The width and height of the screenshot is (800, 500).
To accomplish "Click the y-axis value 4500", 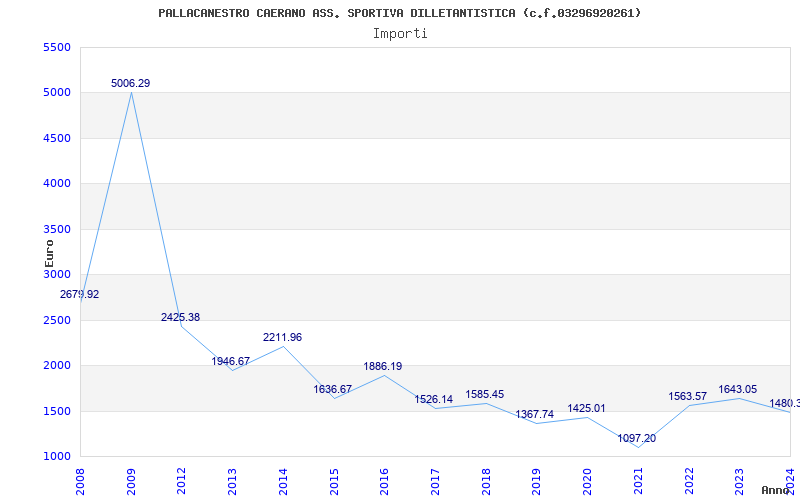I will click(x=57, y=138).
